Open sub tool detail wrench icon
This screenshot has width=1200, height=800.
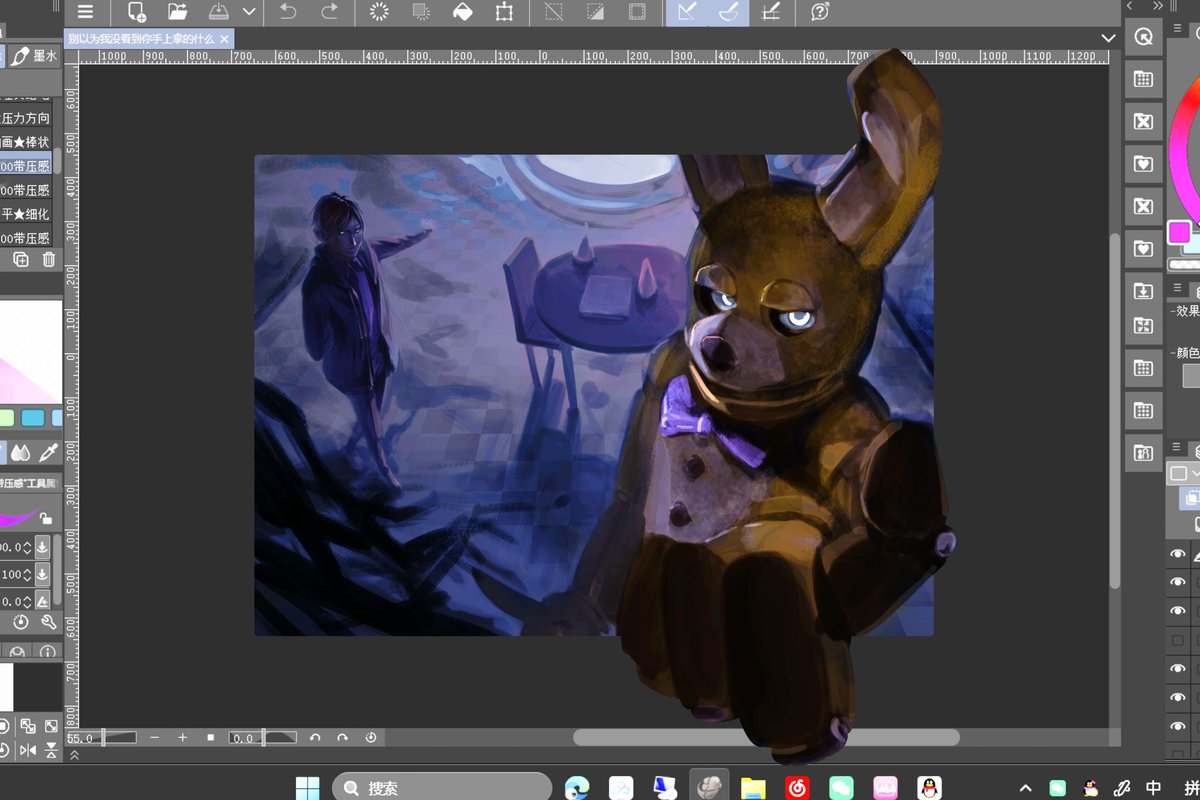click(x=48, y=622)
